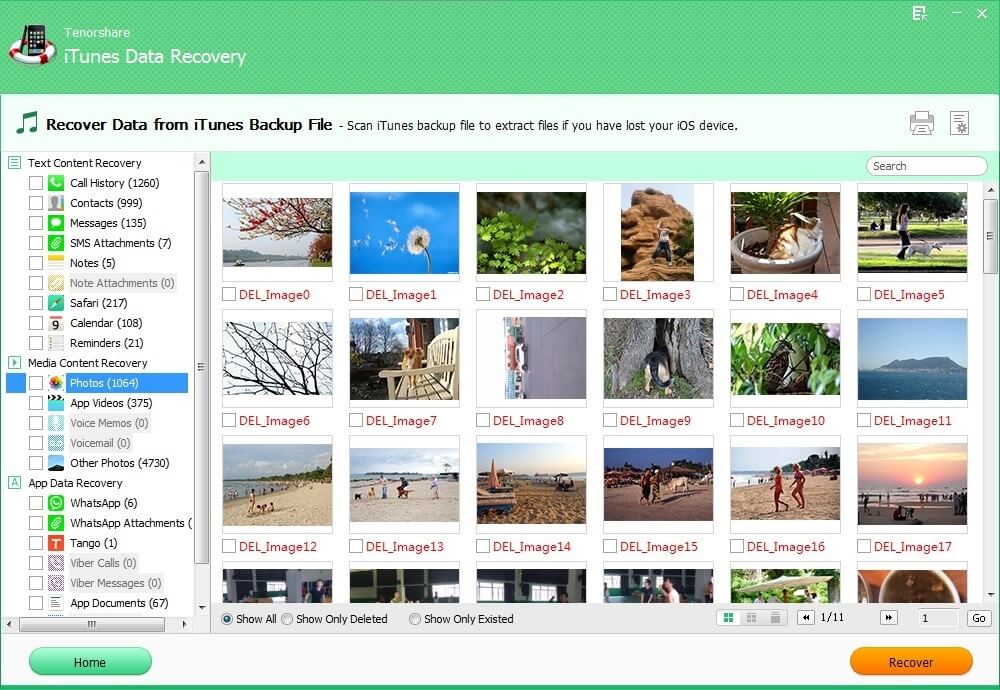Click the Notes icon

[56, 263]
